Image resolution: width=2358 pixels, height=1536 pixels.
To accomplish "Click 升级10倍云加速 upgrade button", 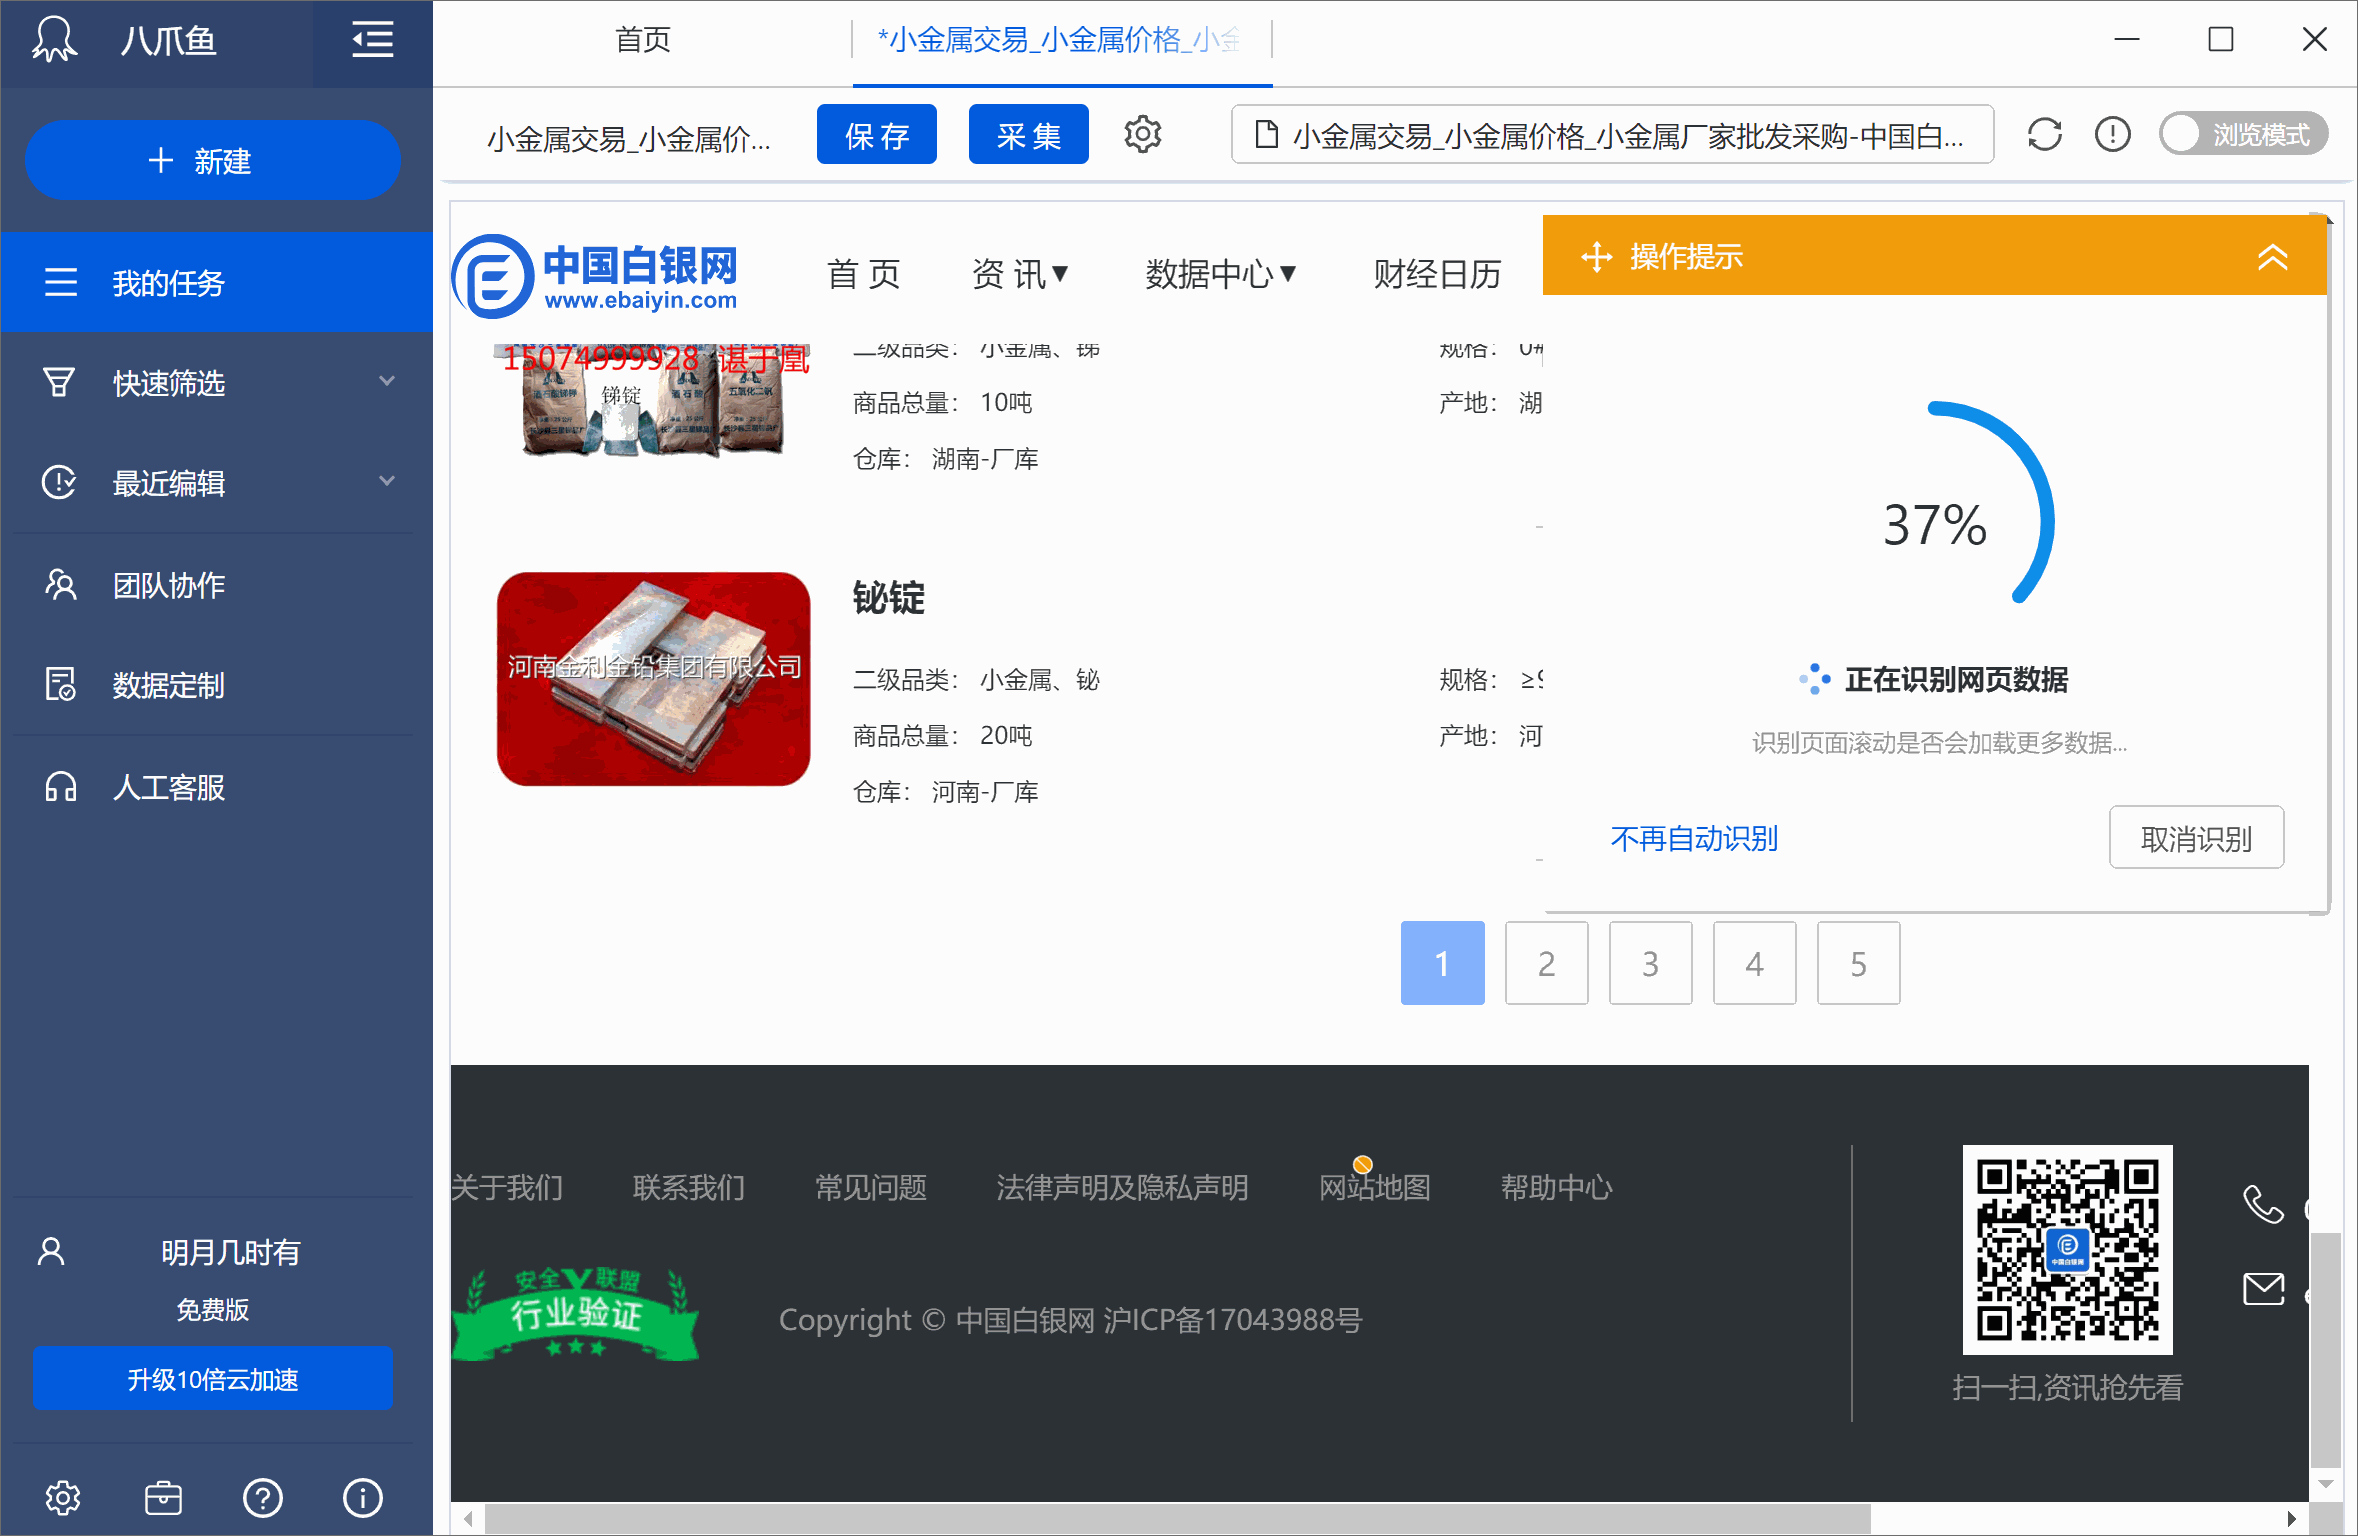I will tap(213, 1379).
